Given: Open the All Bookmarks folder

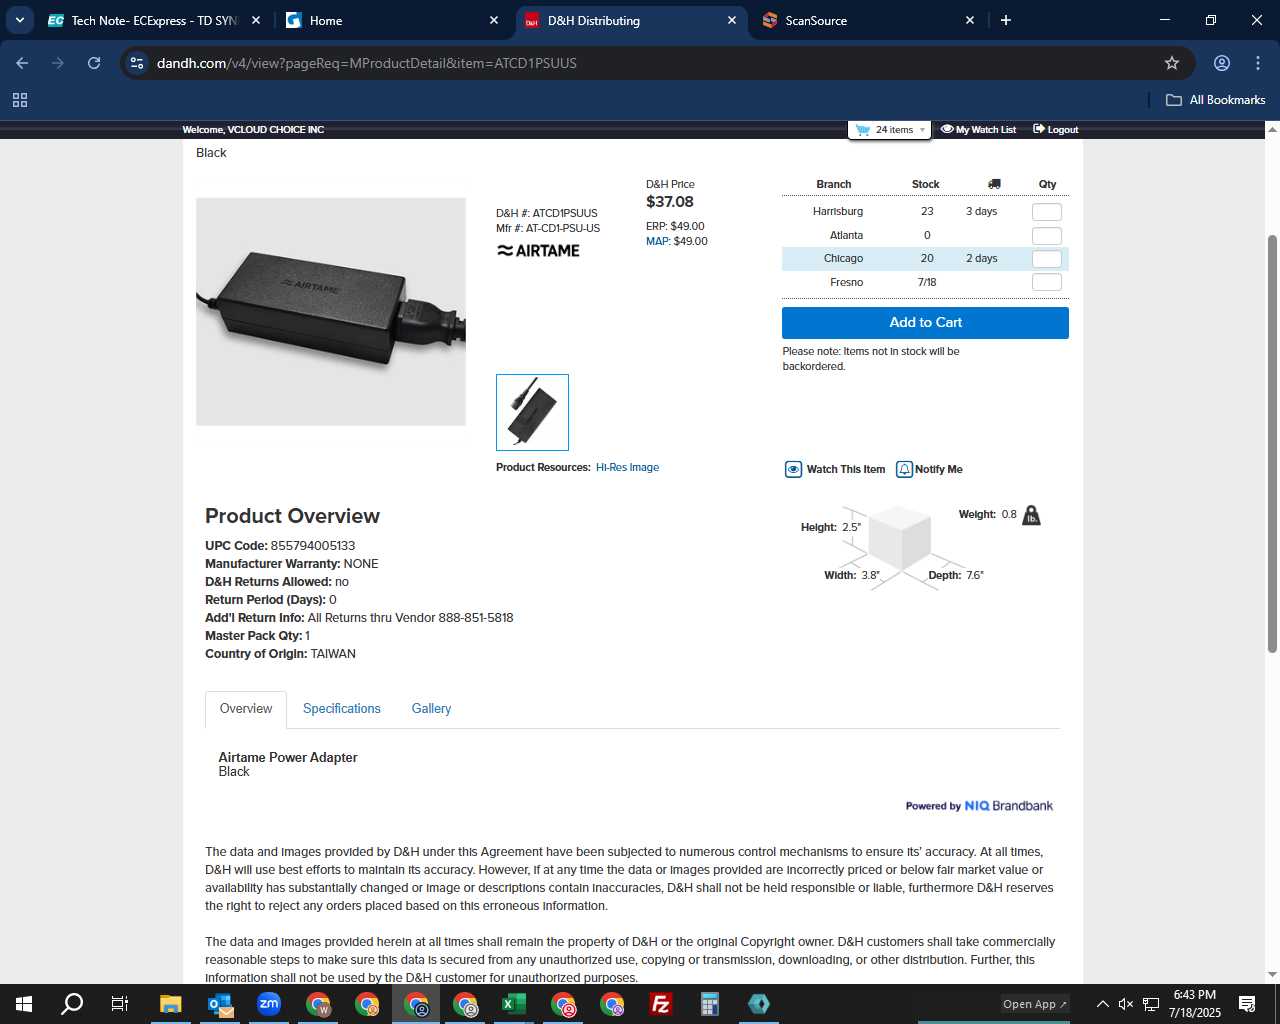Looking at the screenshot, I should 1215,100.
